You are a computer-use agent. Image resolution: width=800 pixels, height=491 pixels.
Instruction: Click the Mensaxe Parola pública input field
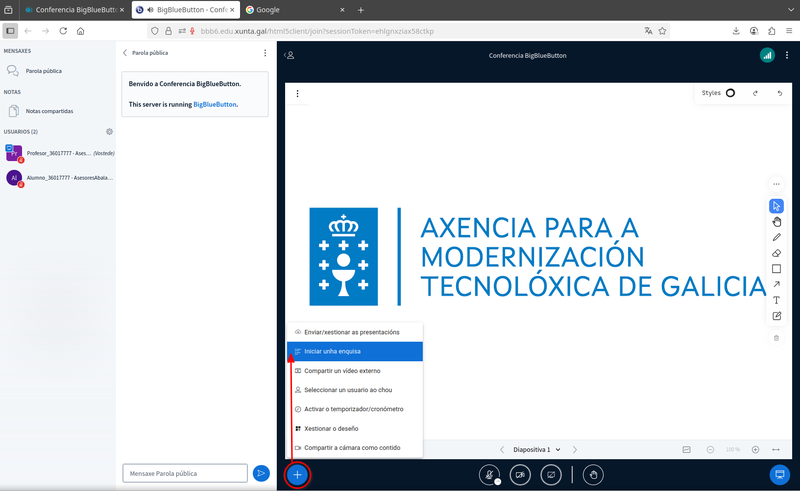[184, 473]
